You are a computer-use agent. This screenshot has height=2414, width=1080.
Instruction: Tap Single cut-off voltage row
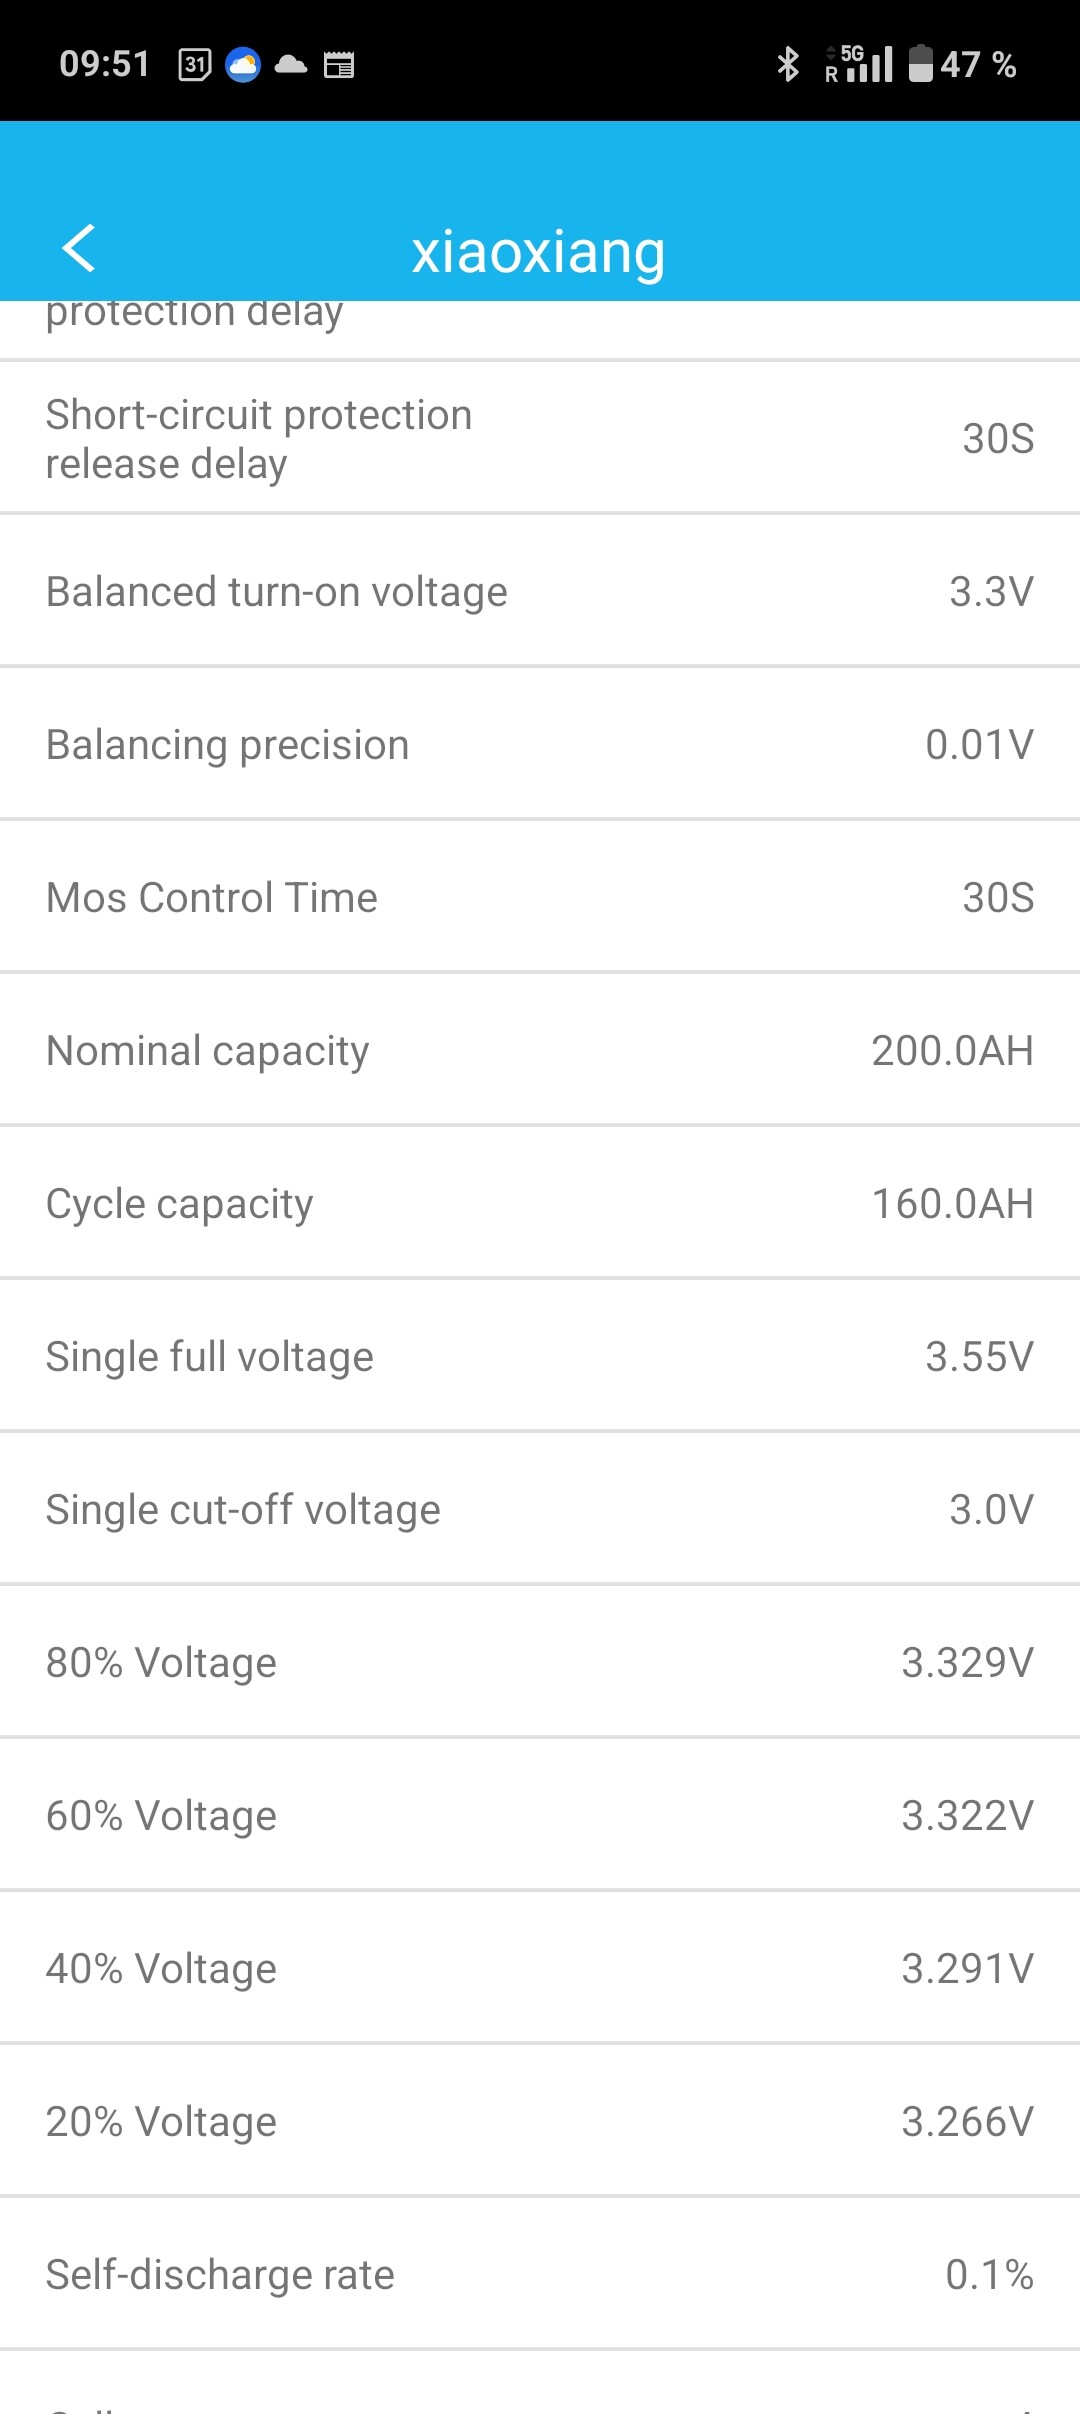point(540,1510)
